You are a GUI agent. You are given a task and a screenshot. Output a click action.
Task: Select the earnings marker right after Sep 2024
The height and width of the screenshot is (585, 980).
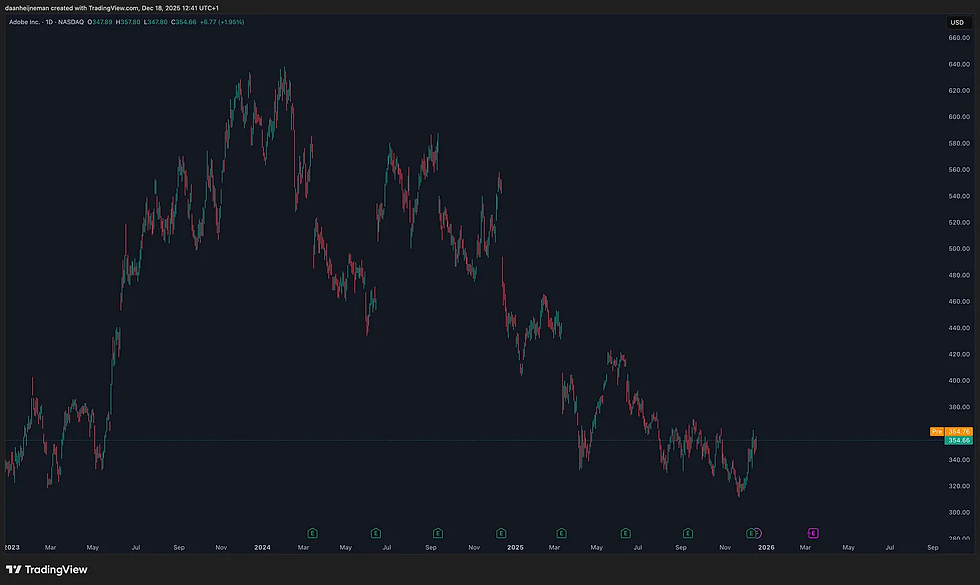pyautogui.click(x=438, y=533)
